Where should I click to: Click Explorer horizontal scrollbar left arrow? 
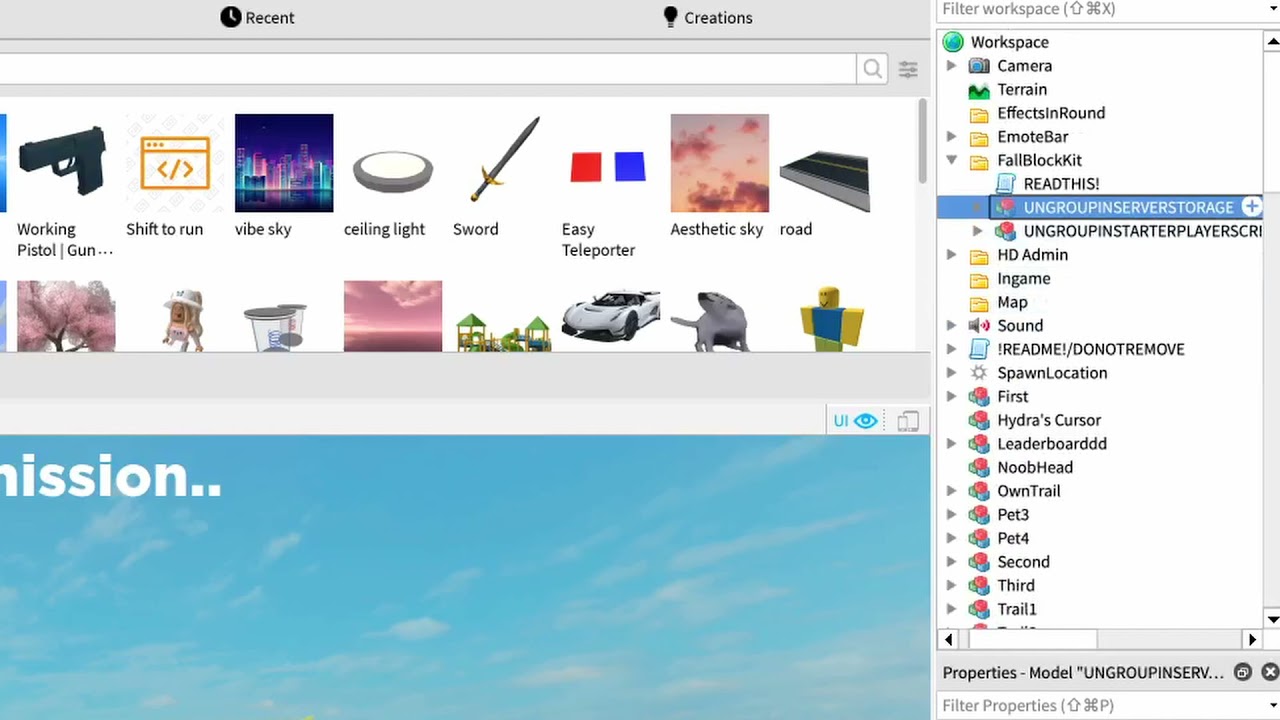click(948, 639)
